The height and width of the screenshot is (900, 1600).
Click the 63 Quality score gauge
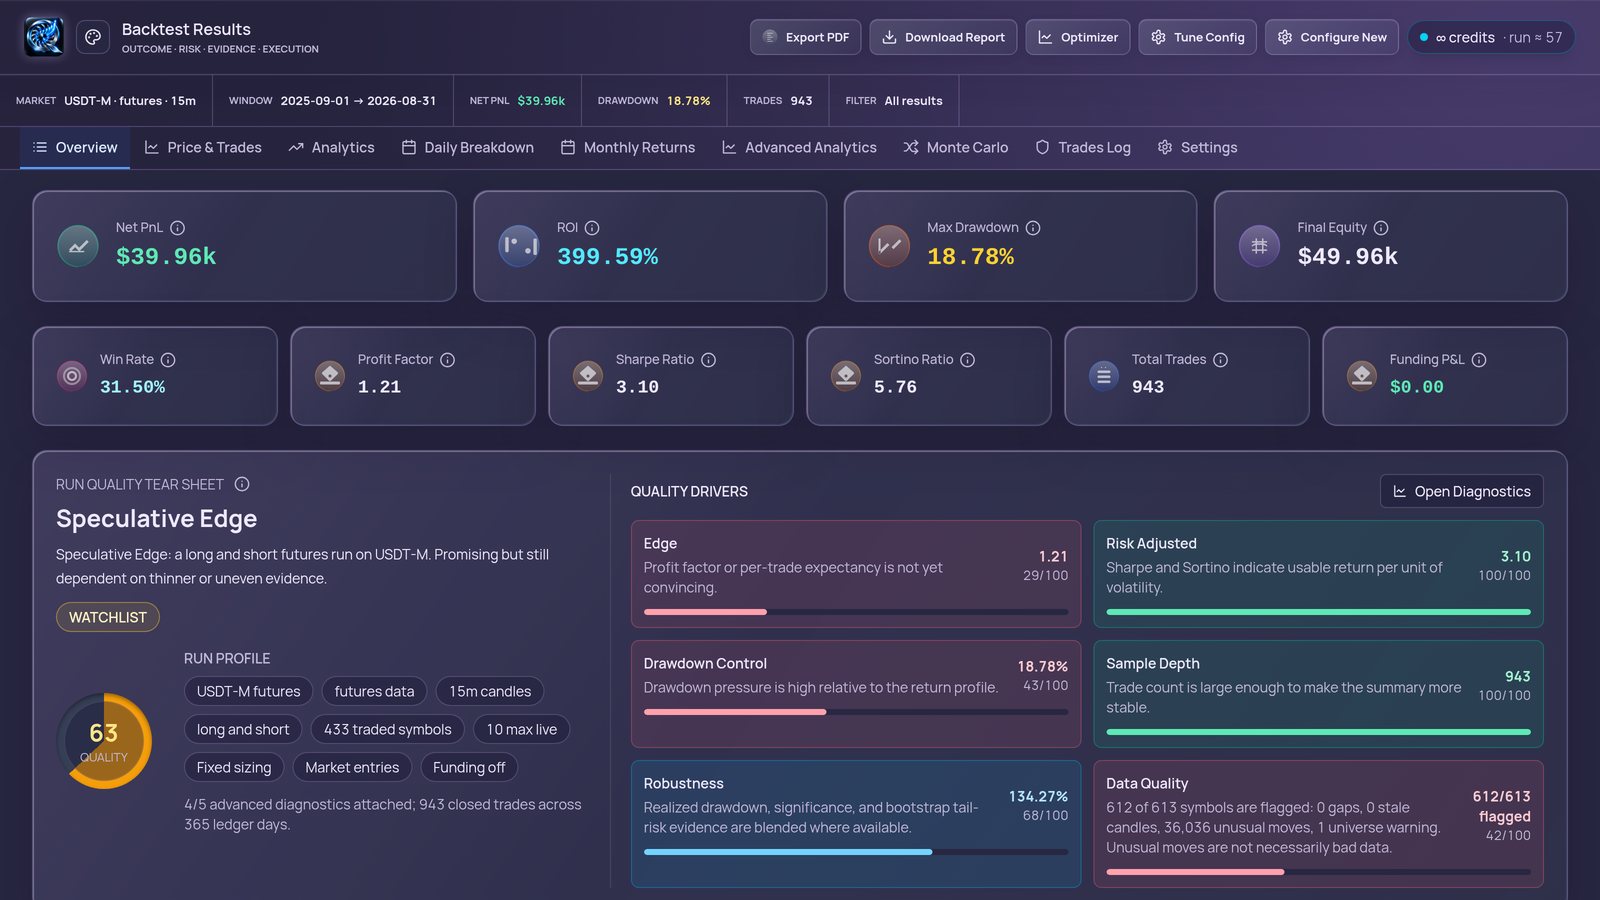[104, 741]
